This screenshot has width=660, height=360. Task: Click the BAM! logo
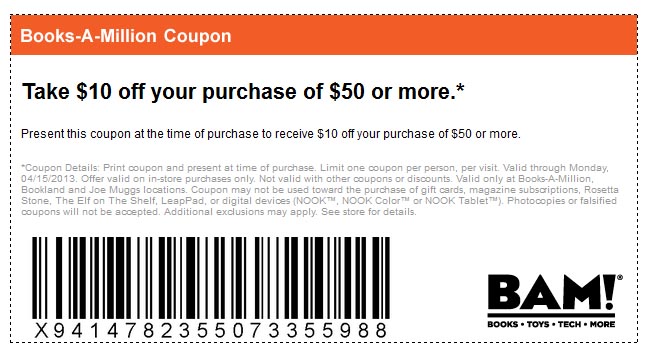(x=555, y=301)
